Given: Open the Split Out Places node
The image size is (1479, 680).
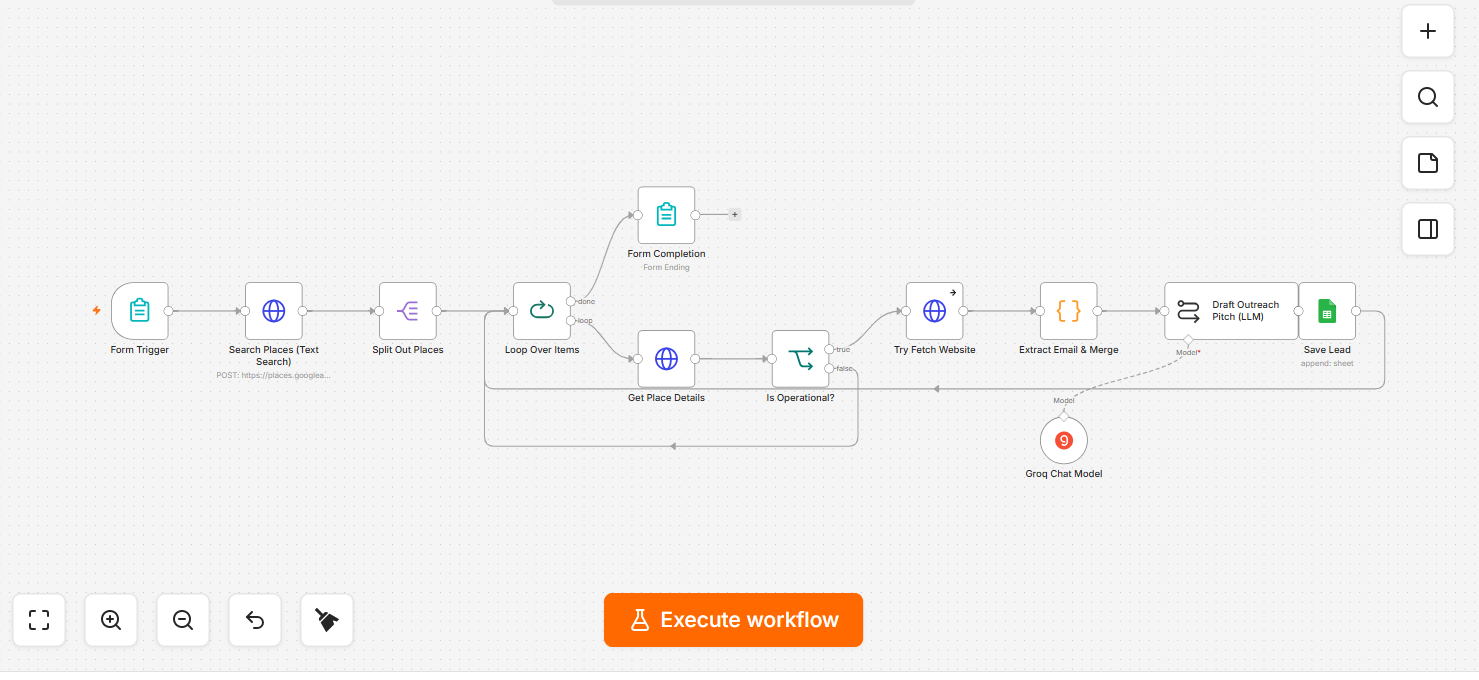Looking at the screenshot, I should (x=408, y=310).
